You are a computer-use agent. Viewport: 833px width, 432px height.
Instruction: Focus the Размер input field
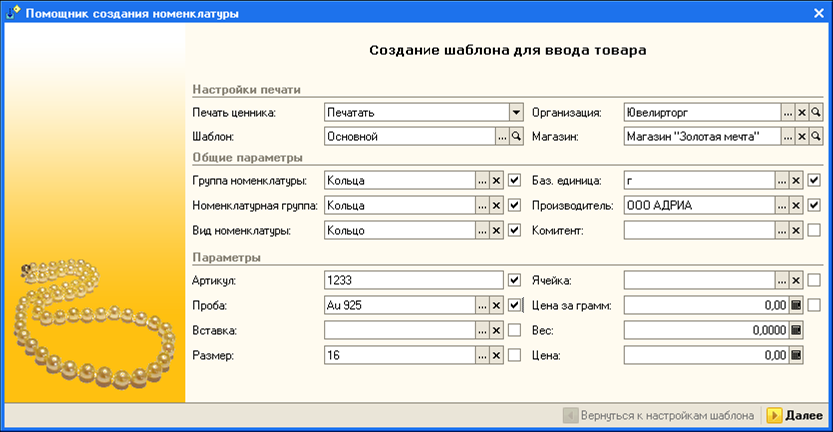pyautogui.click(x=400, y=355)
